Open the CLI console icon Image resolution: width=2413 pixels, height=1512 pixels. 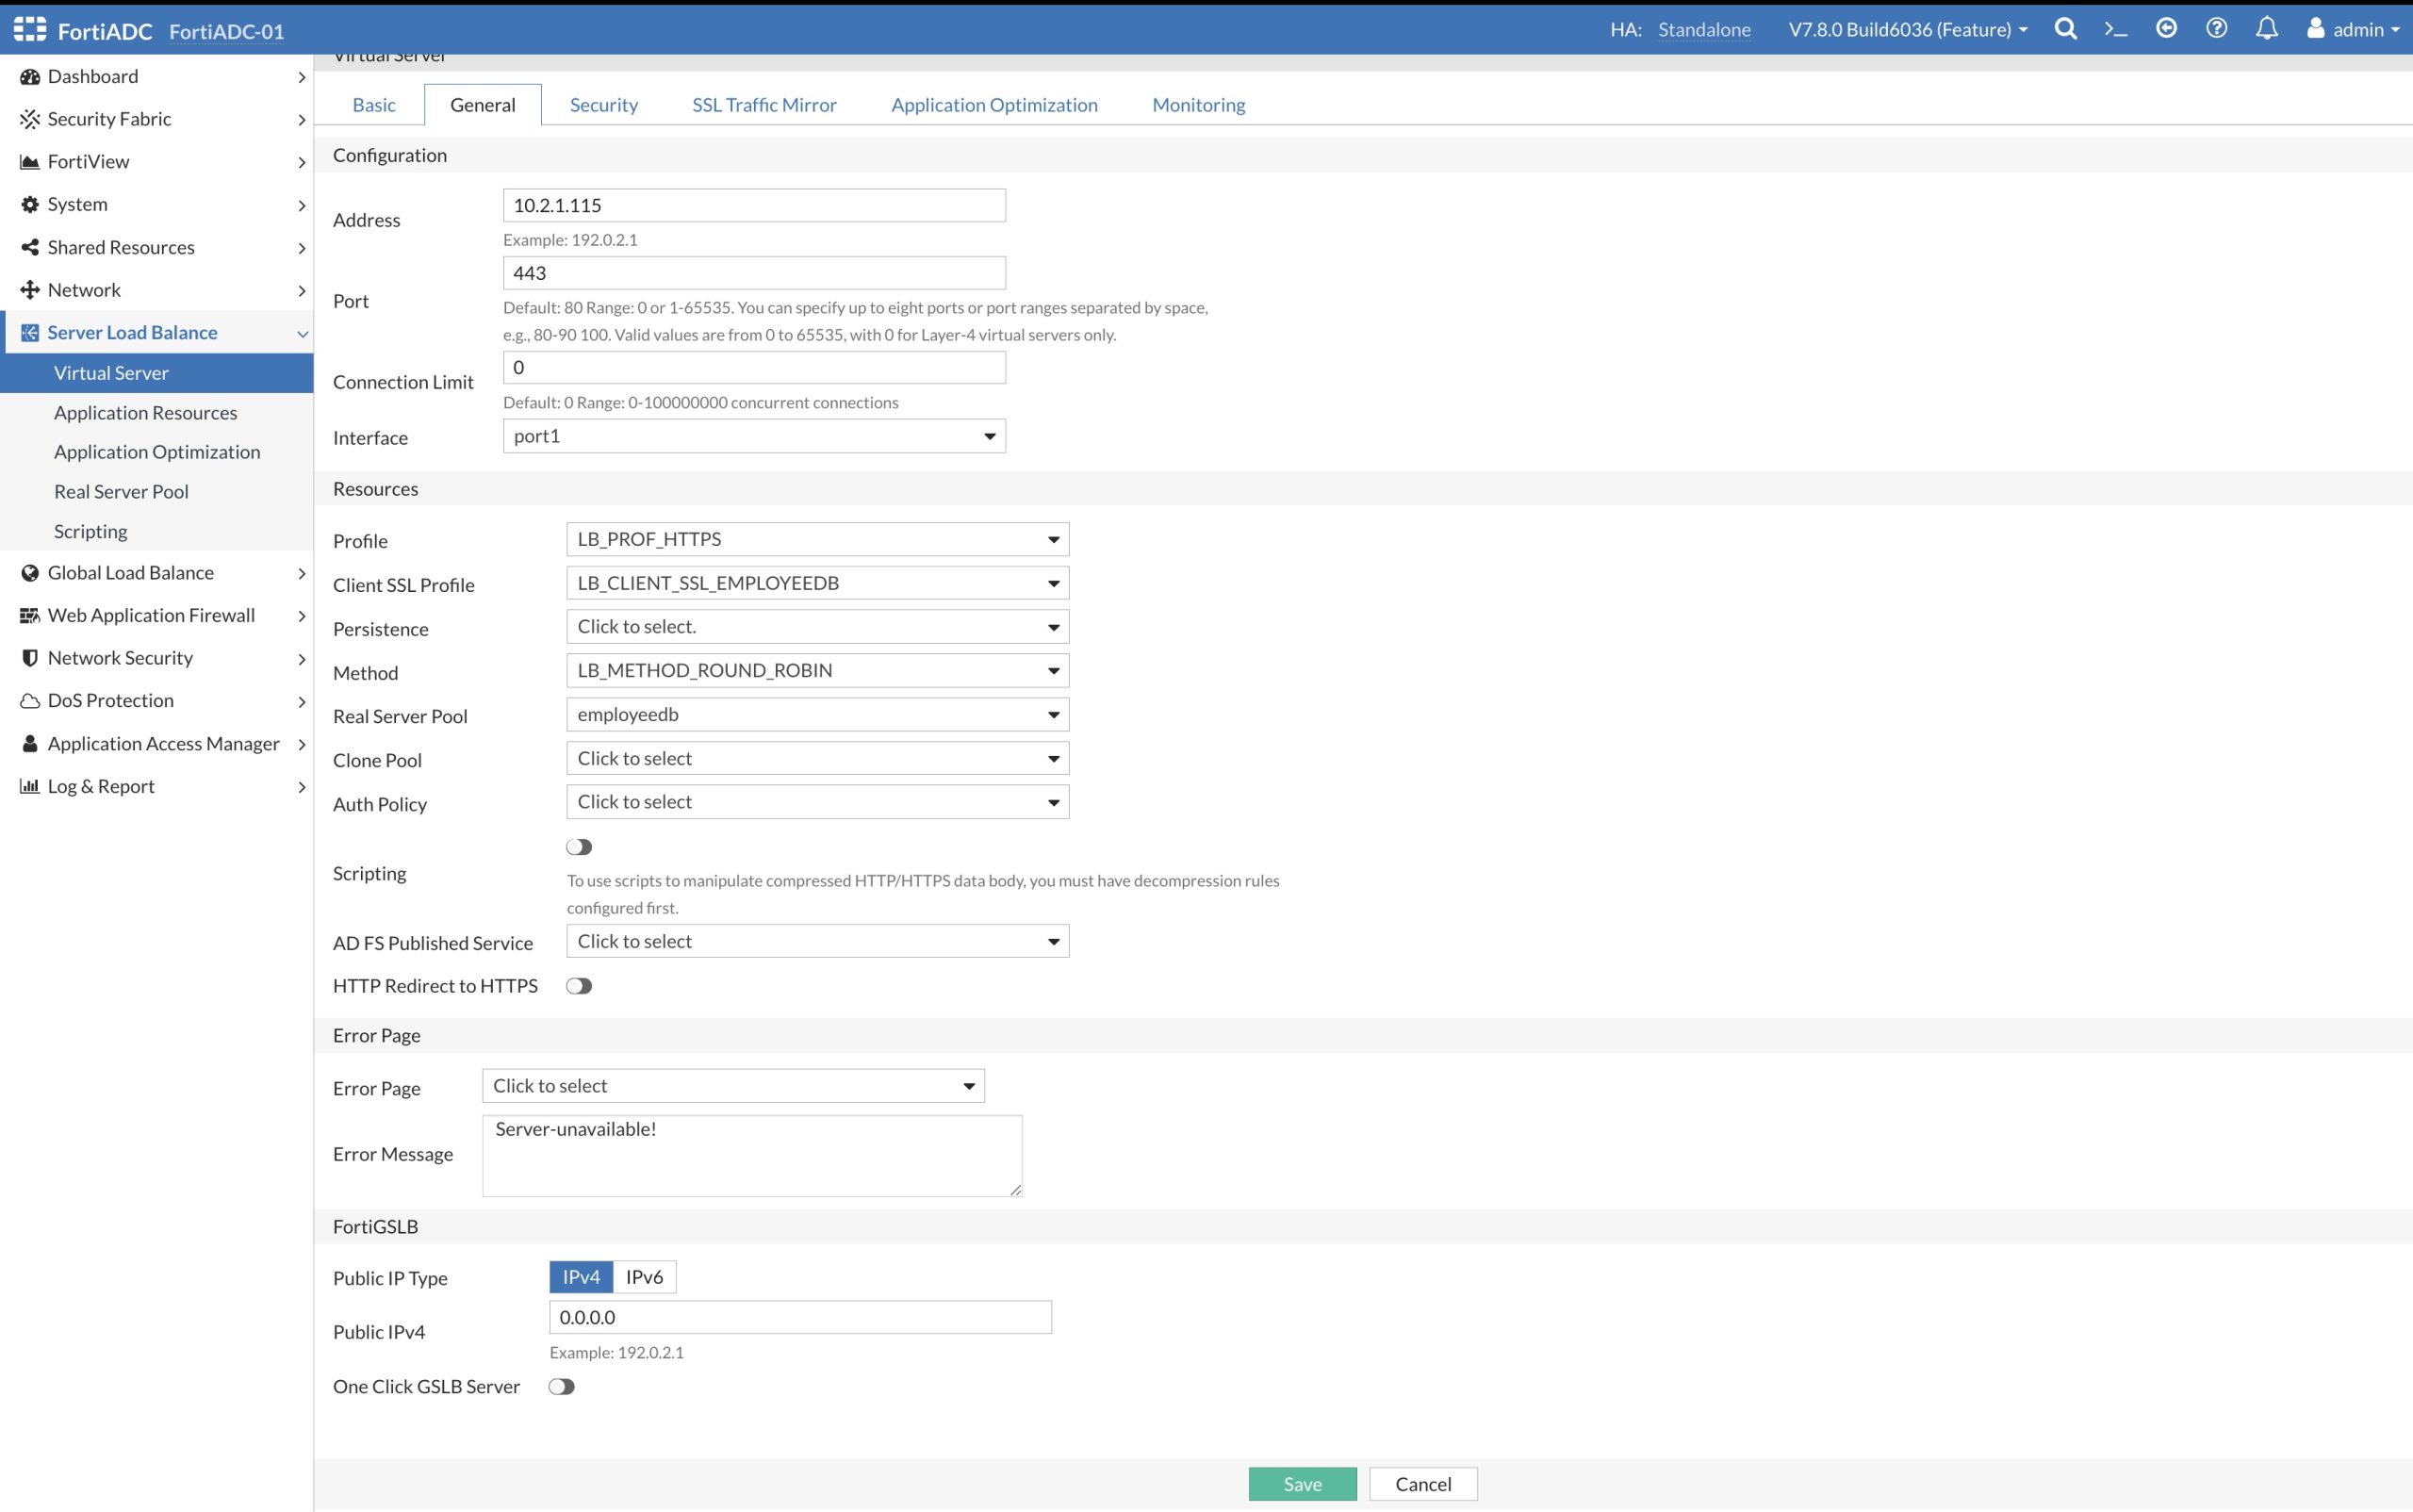click(2116, 29)
